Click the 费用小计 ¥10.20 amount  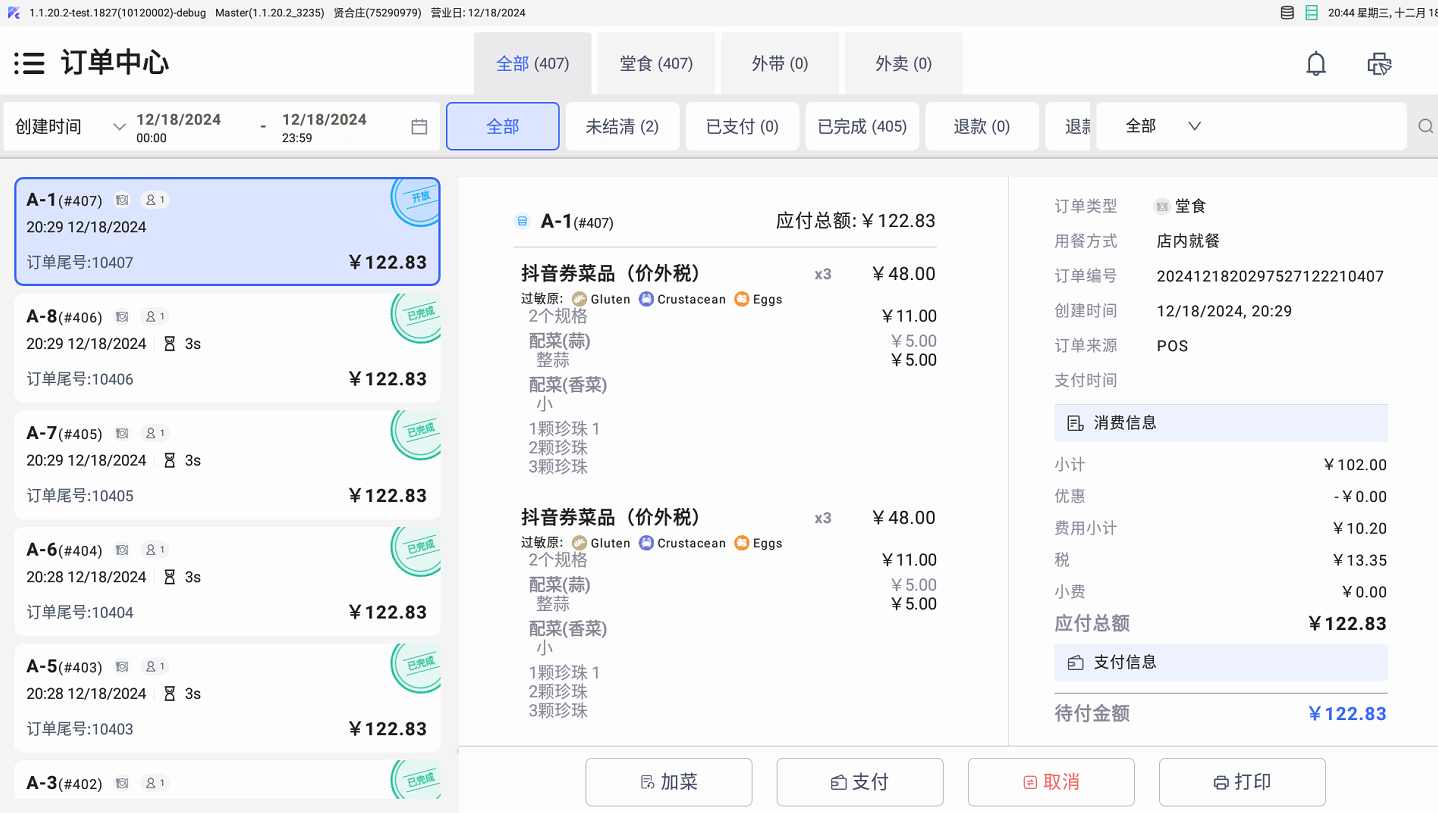(x=1359, y=528)
